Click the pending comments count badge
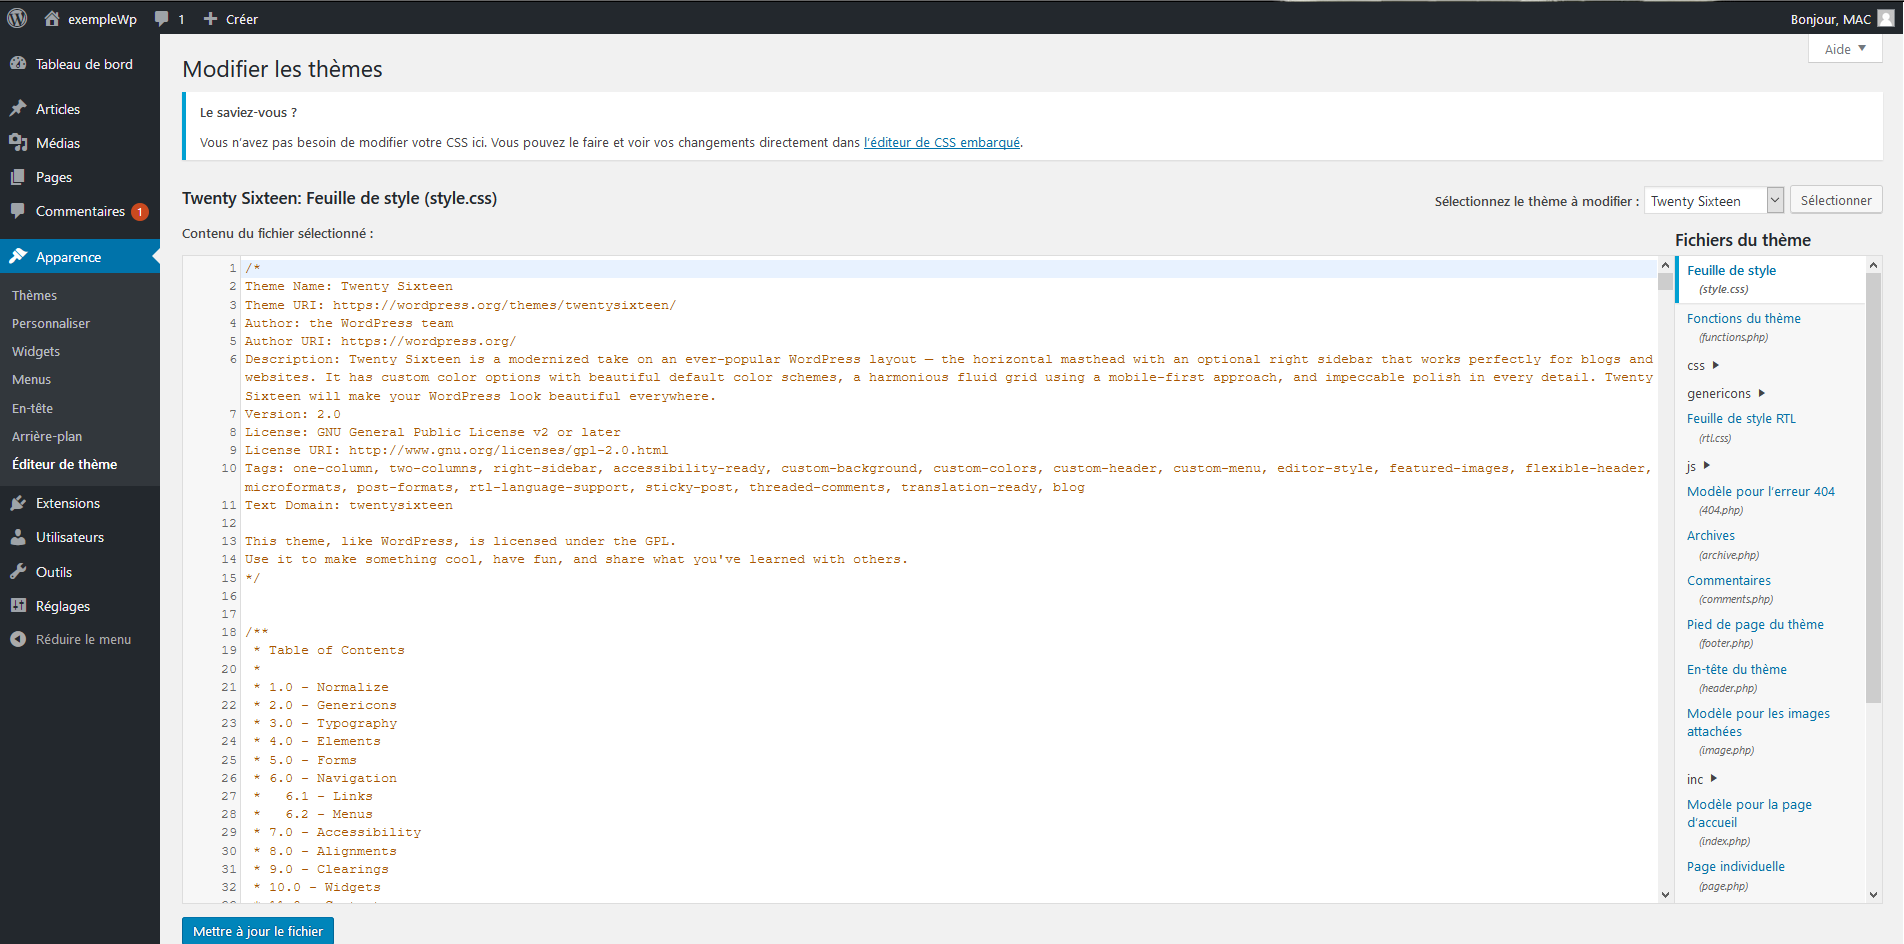 140,211
